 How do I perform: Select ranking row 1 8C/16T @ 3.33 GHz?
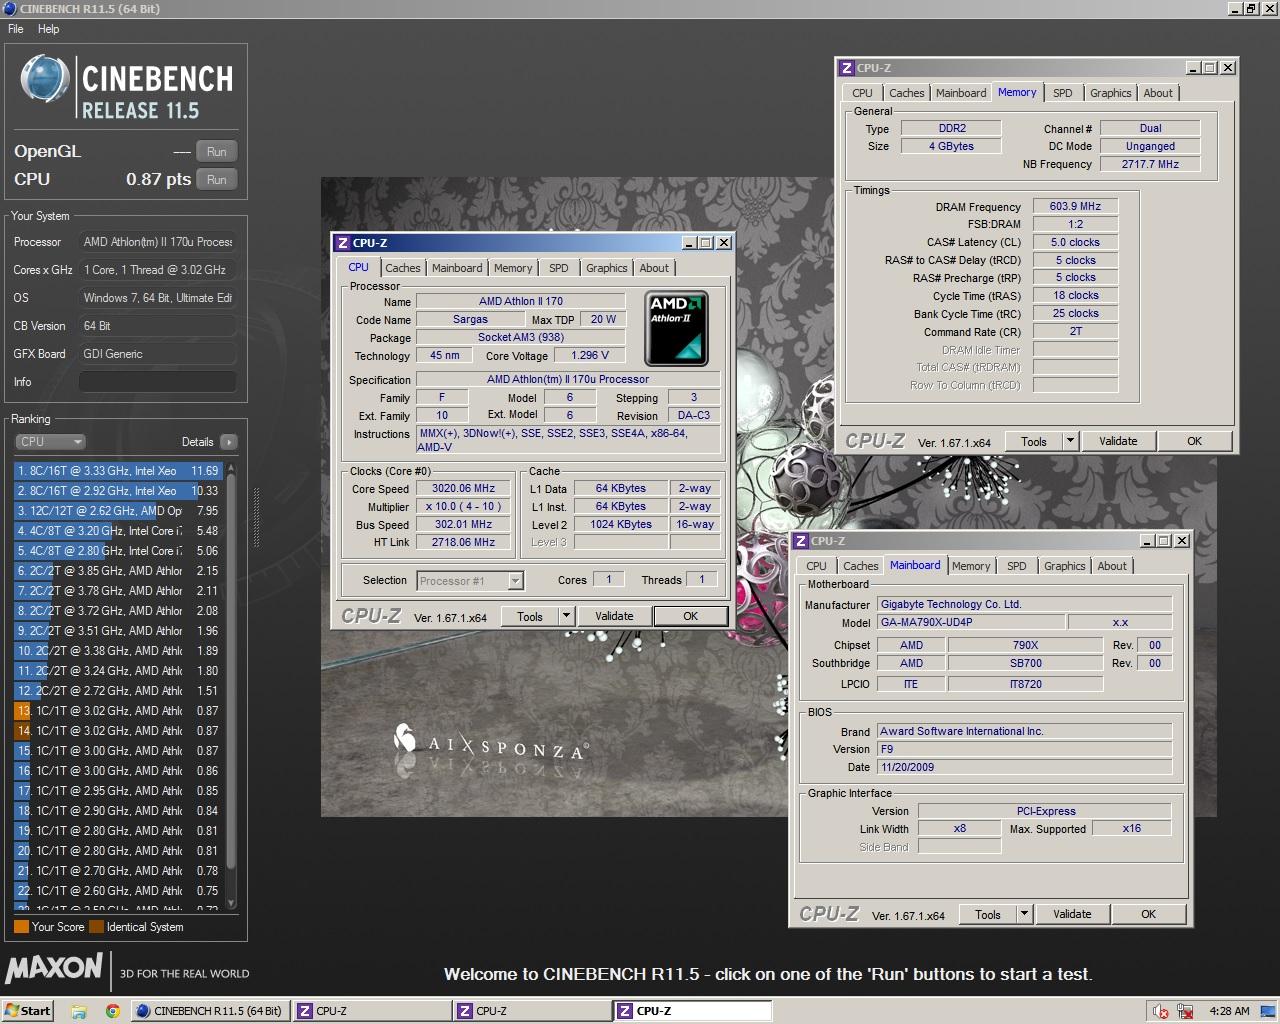[117, 471]
